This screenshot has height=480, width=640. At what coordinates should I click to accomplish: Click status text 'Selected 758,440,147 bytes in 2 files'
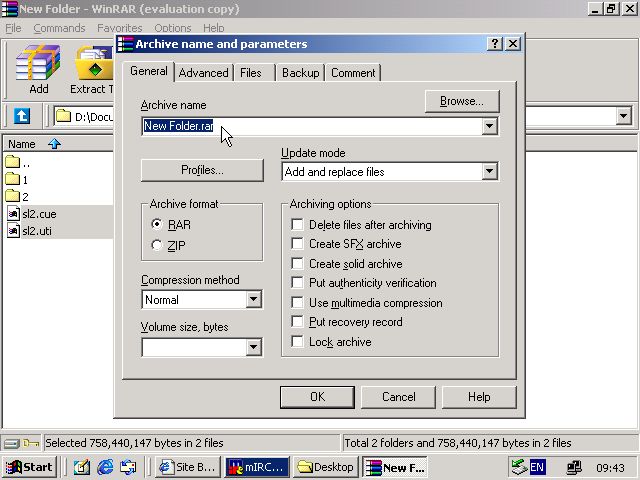[134, 443]
